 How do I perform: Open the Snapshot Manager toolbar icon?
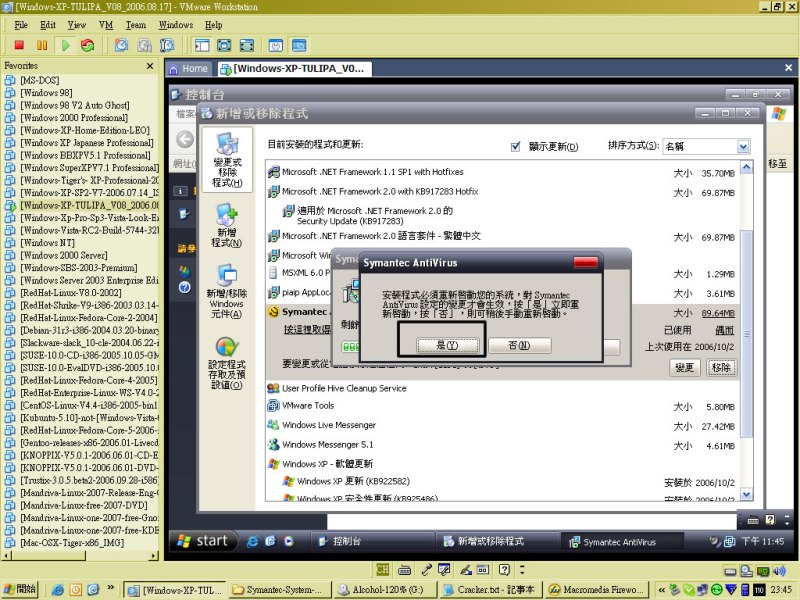pyautogui.click(x=167, y=45)
